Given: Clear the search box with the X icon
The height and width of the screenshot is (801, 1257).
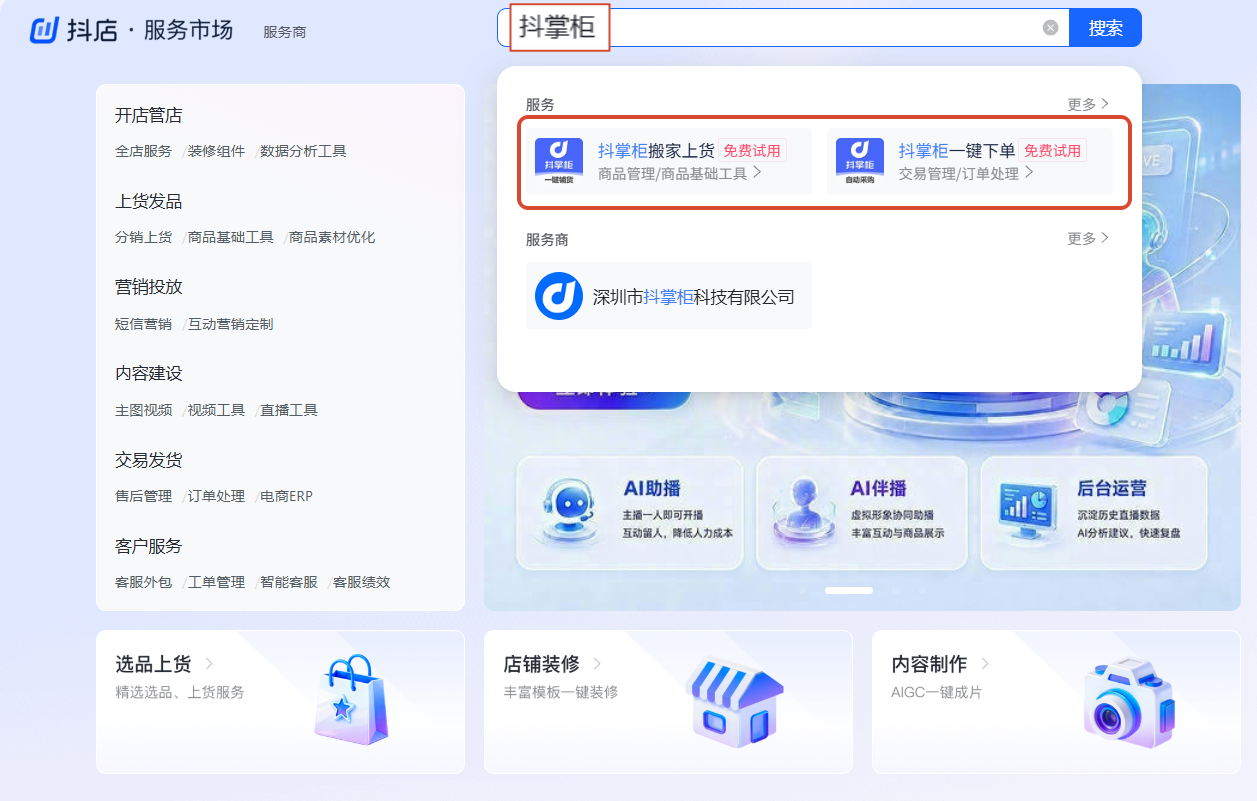Looking at the screenshot, I should click(x=1050, y=28).
